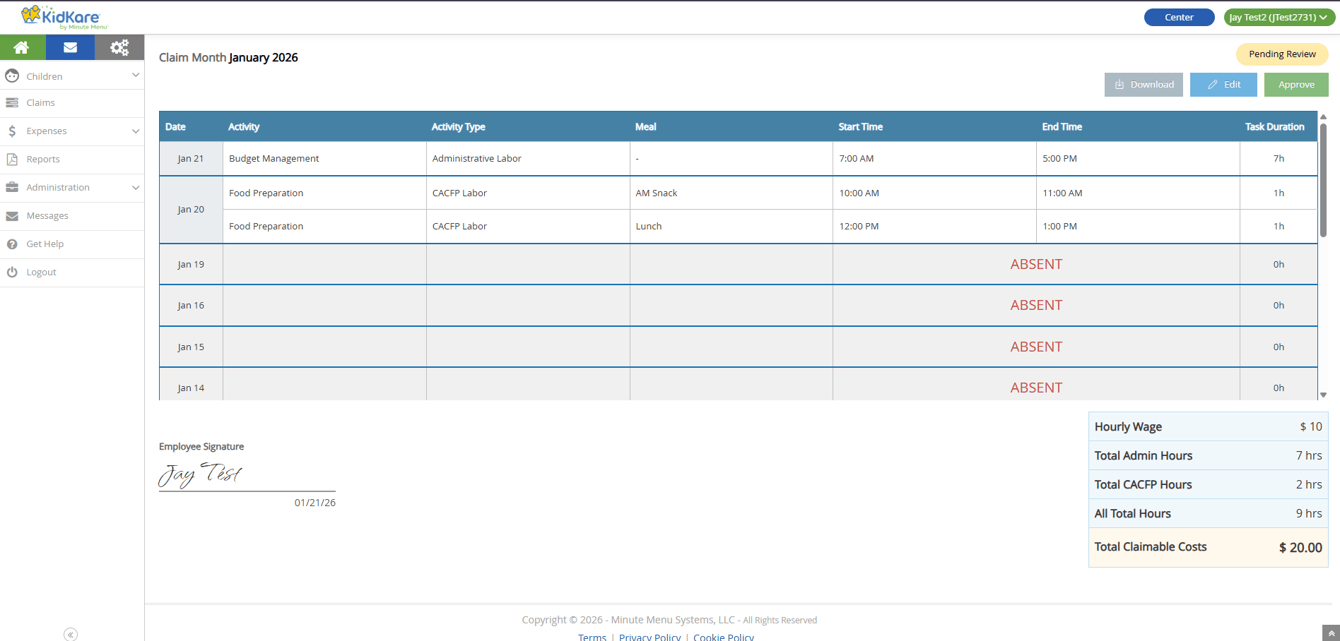1340x641 pixels.
Task: Open the Terms link in footer
Action: (592, 636)
